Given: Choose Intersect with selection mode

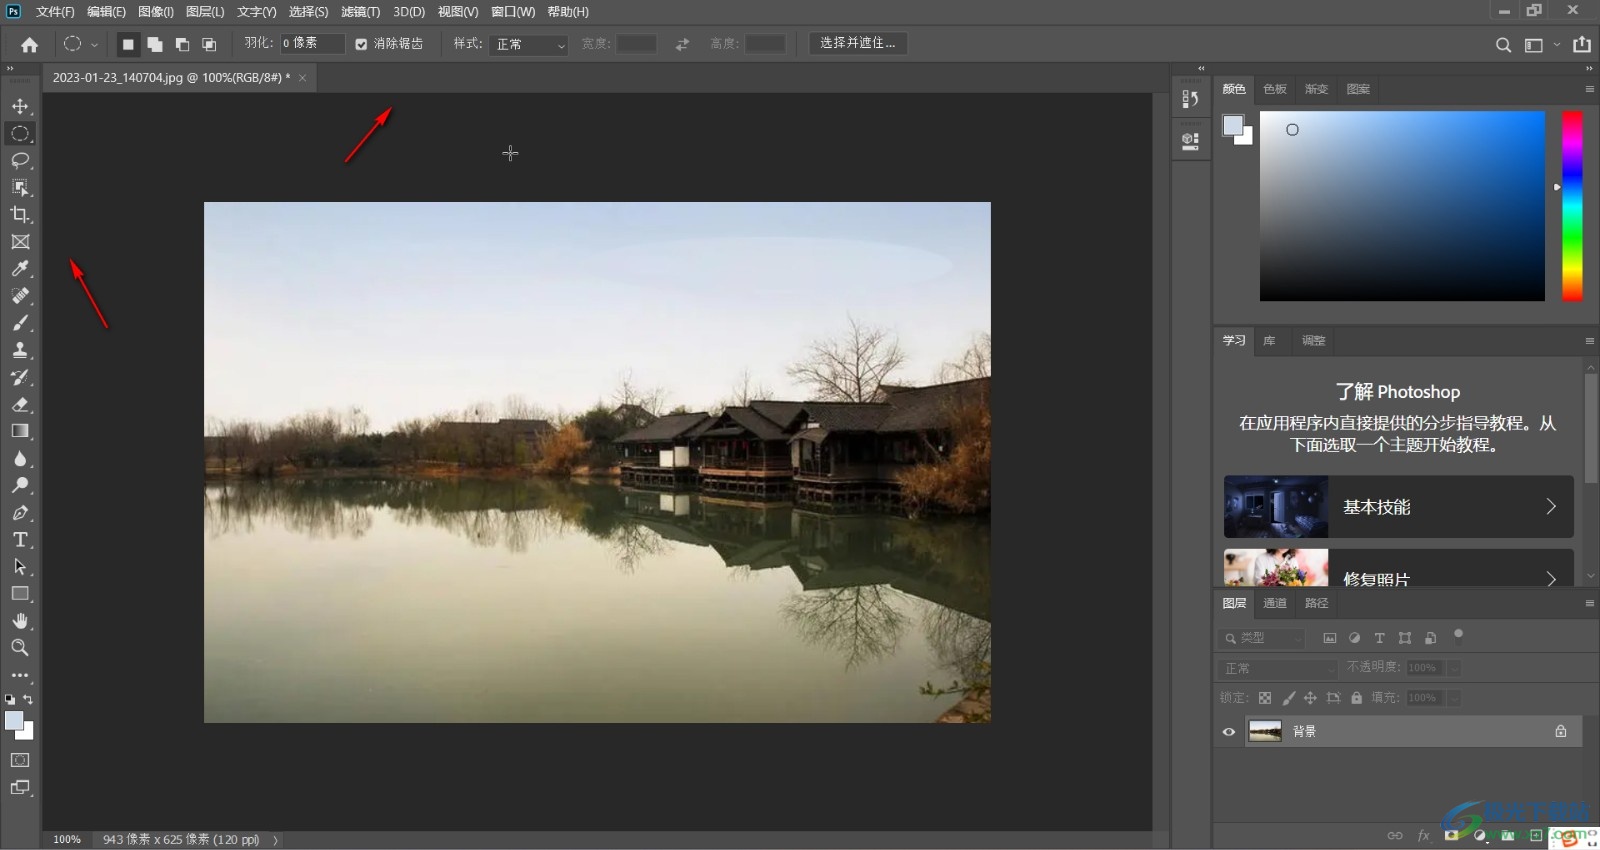Looking at the screenshot, I should [209, 44].
